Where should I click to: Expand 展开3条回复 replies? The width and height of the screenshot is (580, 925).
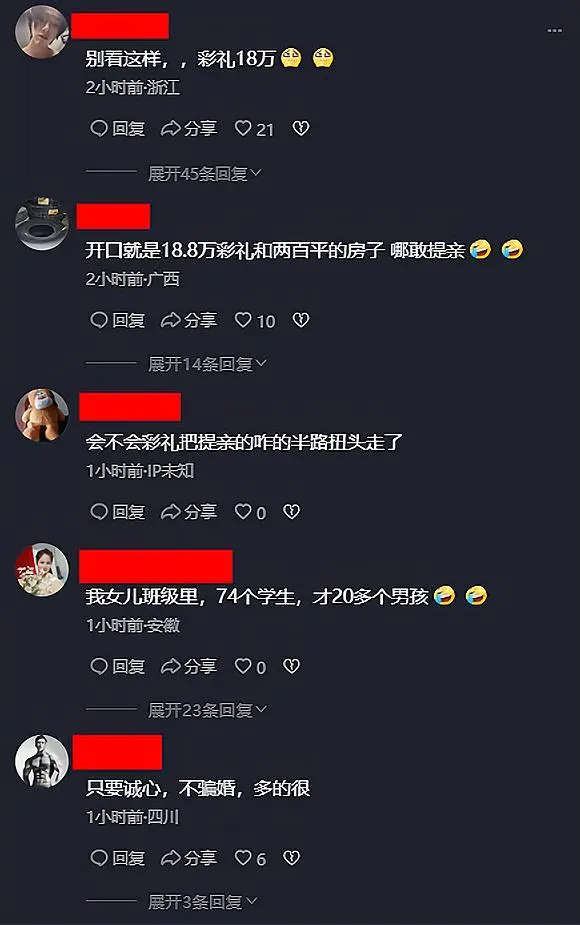tap(202, 901)
